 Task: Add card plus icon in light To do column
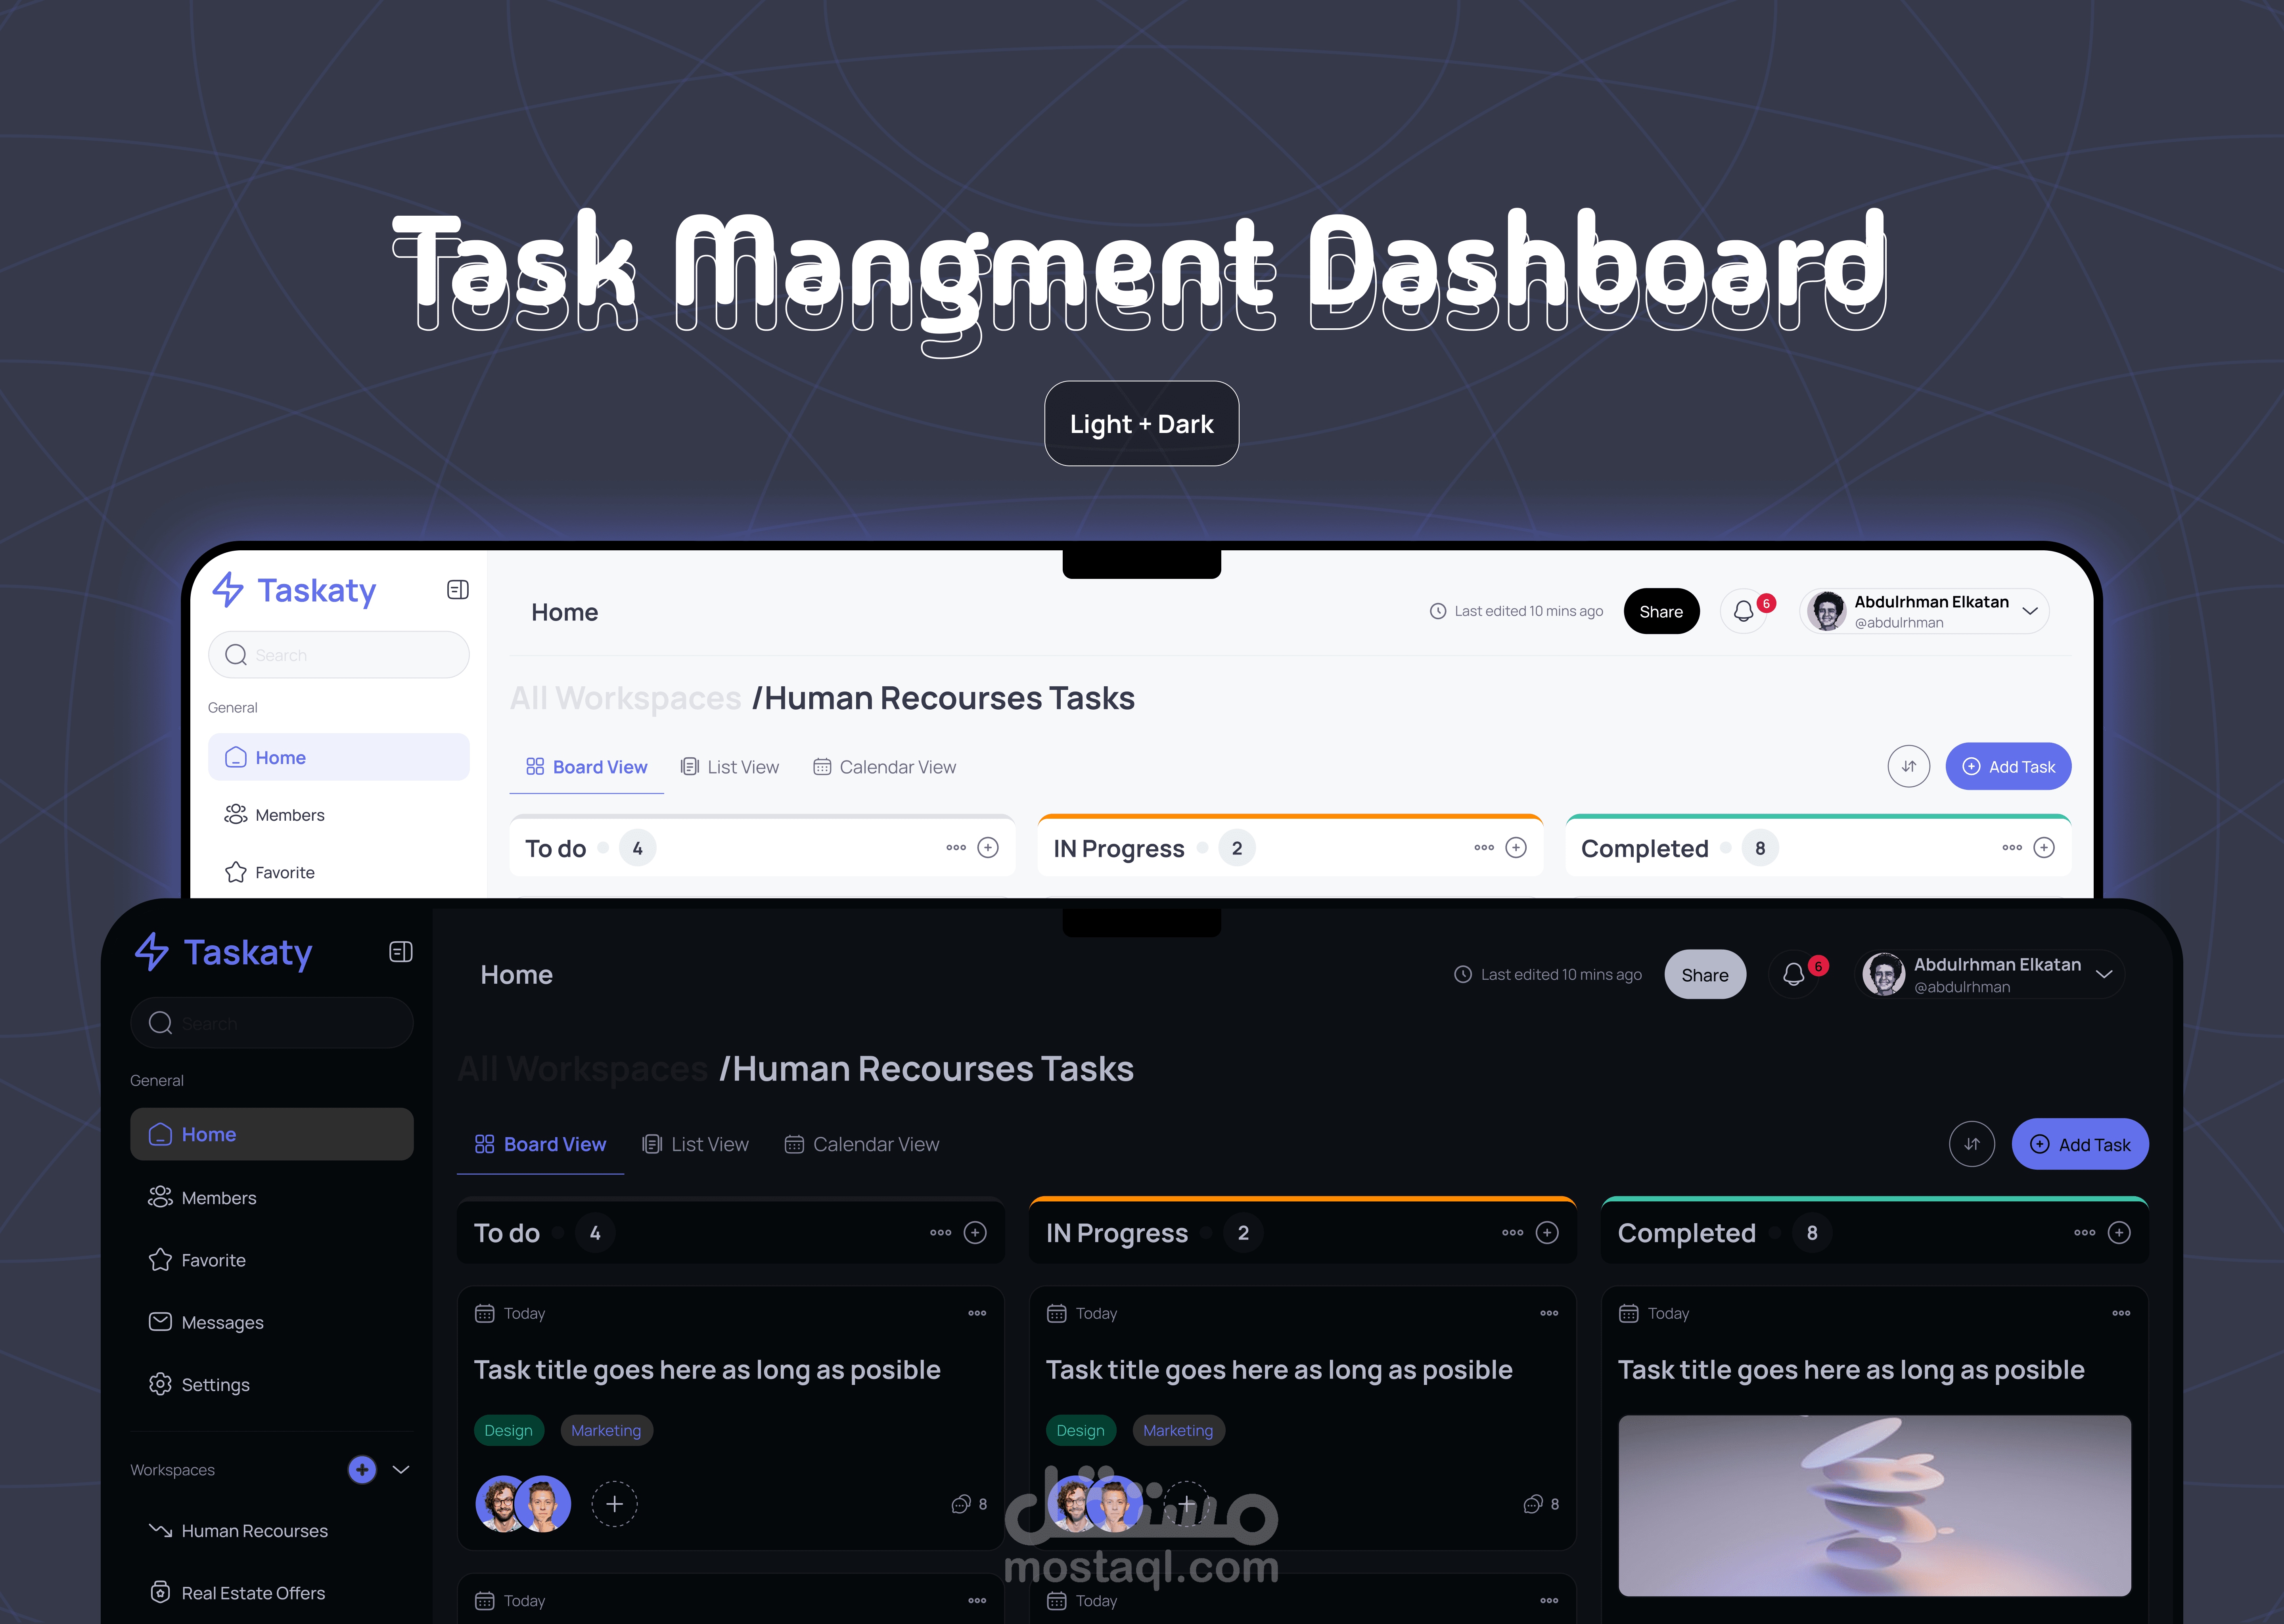988,848
